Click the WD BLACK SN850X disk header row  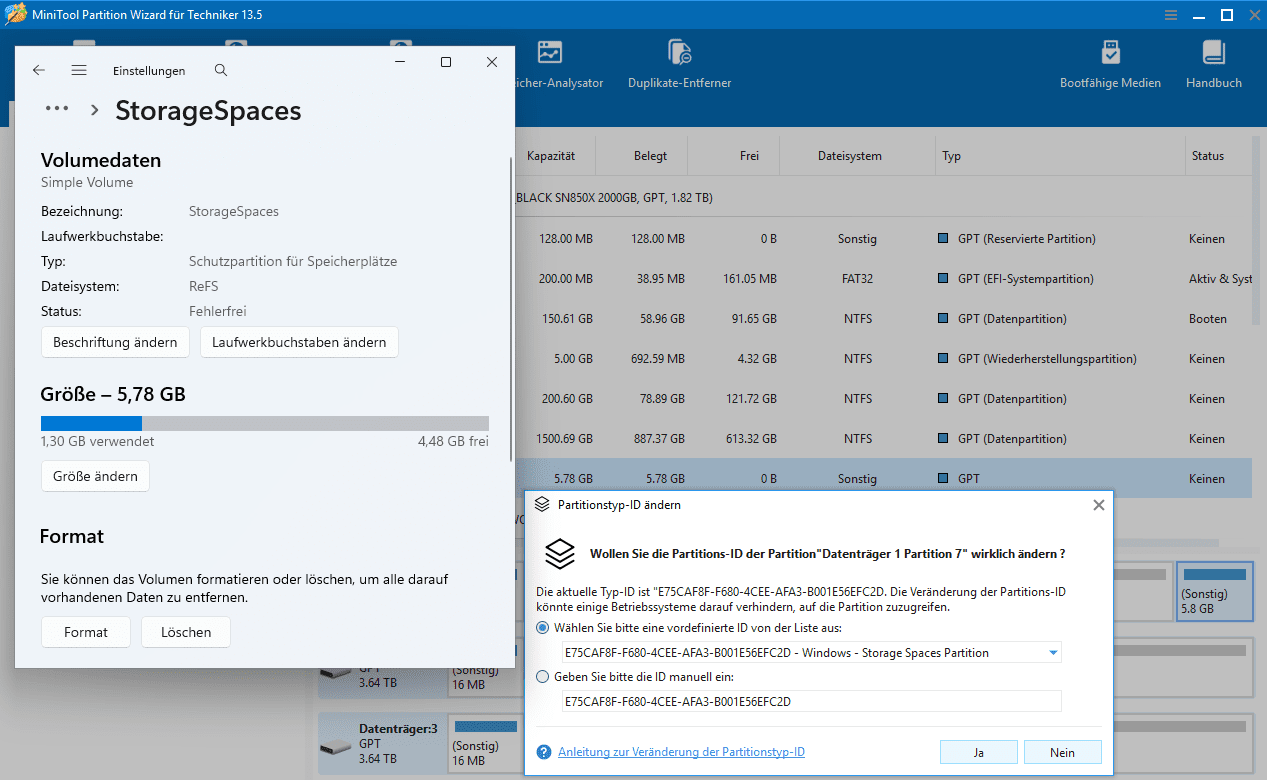tap(884, 198)
